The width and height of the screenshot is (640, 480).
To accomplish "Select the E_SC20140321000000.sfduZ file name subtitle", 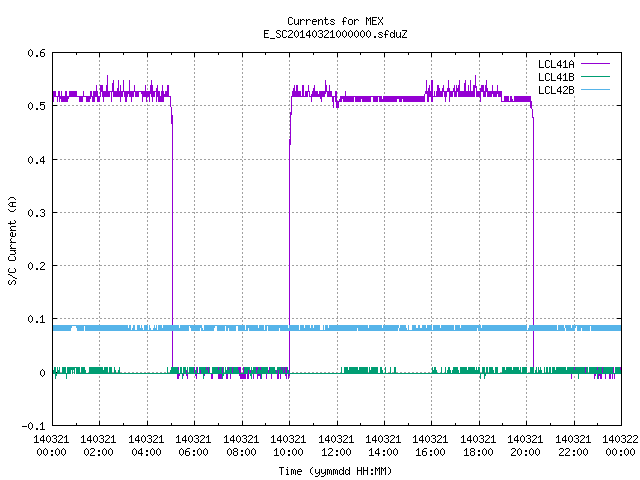I will click(x=335, y=34).
